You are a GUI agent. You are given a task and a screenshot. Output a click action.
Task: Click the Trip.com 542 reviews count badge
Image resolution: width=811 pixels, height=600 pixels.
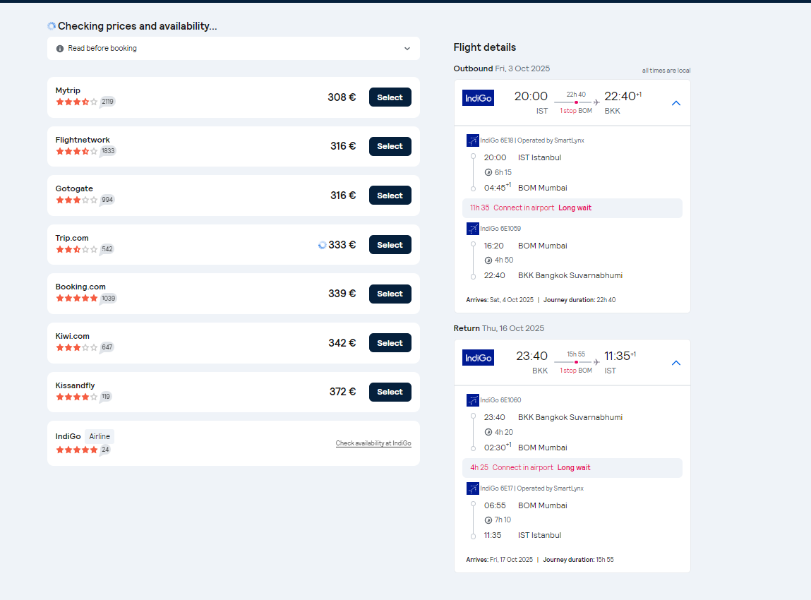coord(107,249)
